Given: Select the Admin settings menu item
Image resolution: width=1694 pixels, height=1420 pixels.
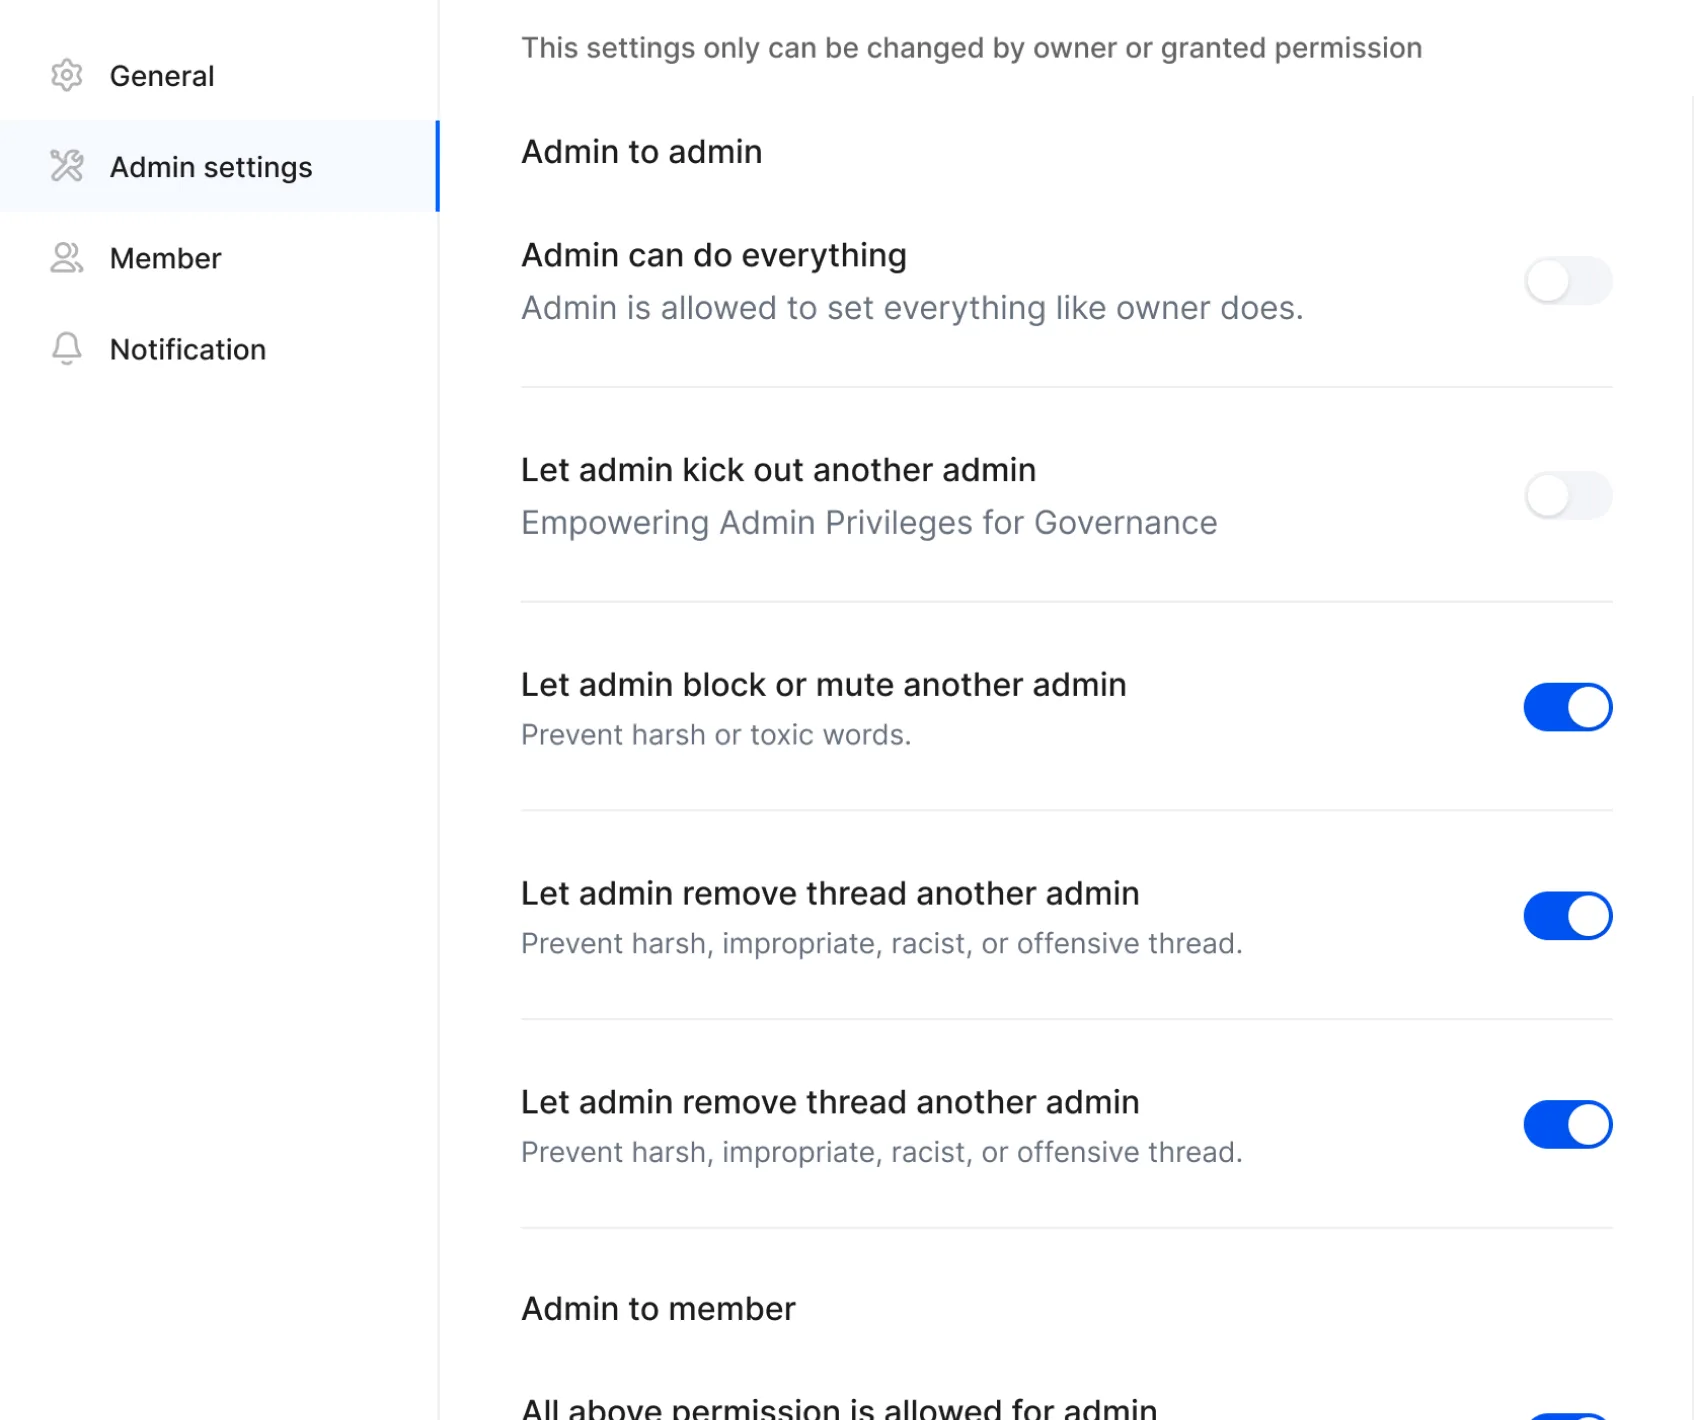Looking at the screenshot, I should pos(211,167).
